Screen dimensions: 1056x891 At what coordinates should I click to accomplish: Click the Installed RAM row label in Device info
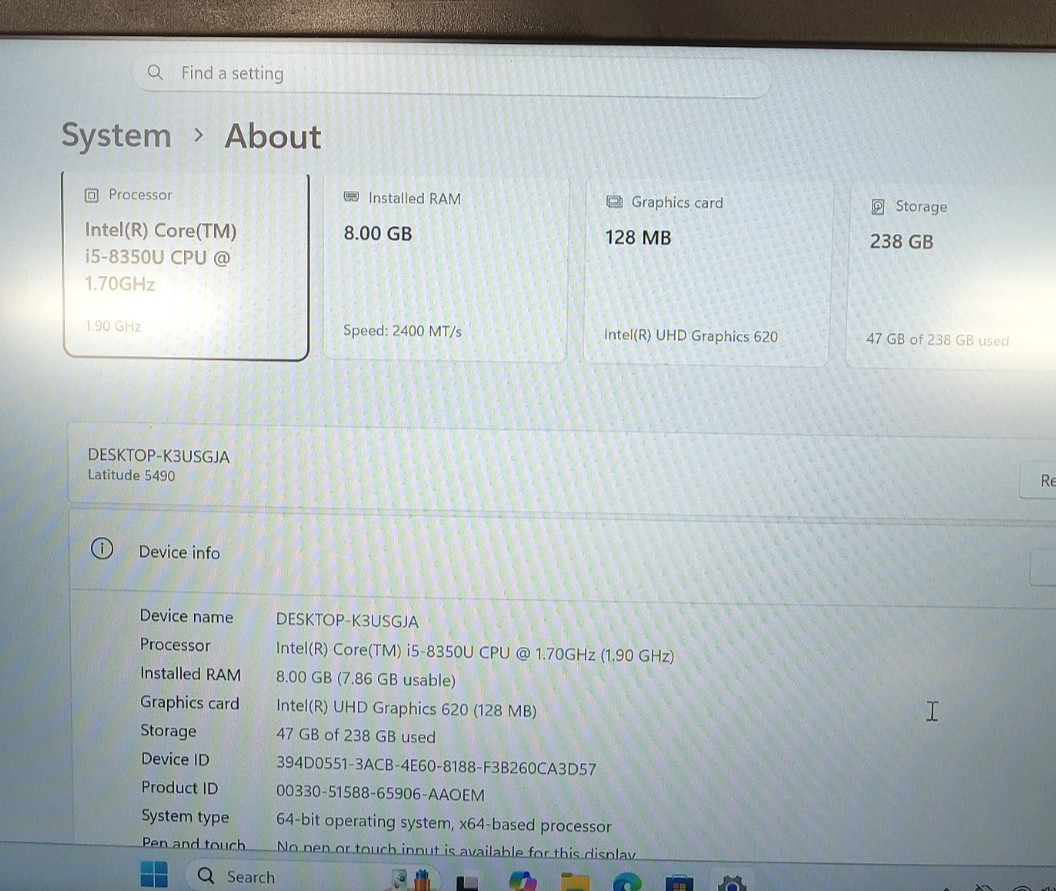[191, 673]
